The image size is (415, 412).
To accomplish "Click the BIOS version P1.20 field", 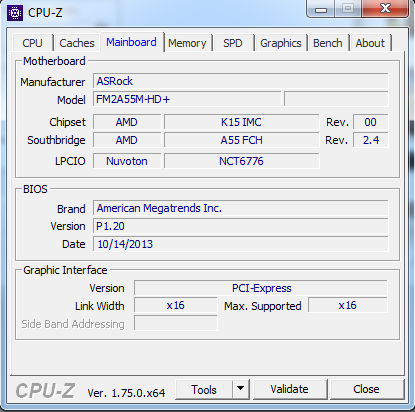I will pyautogui.click(x=241, y=226).
